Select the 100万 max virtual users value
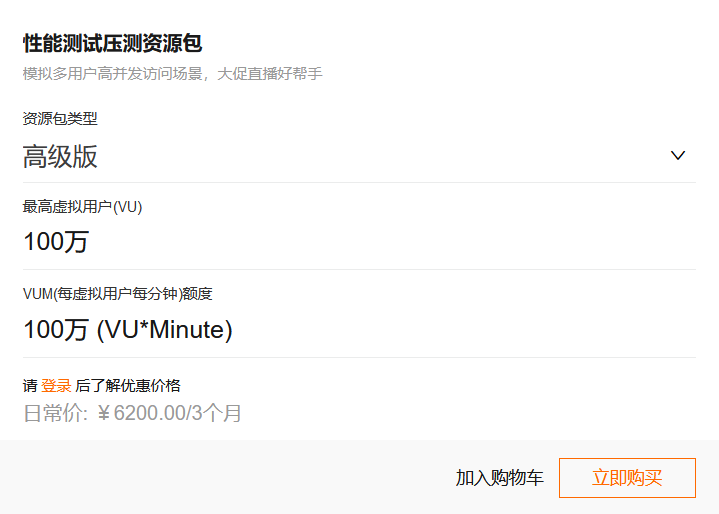The height and width of the screenshot is (514, 719). click(x=56, y=242)
